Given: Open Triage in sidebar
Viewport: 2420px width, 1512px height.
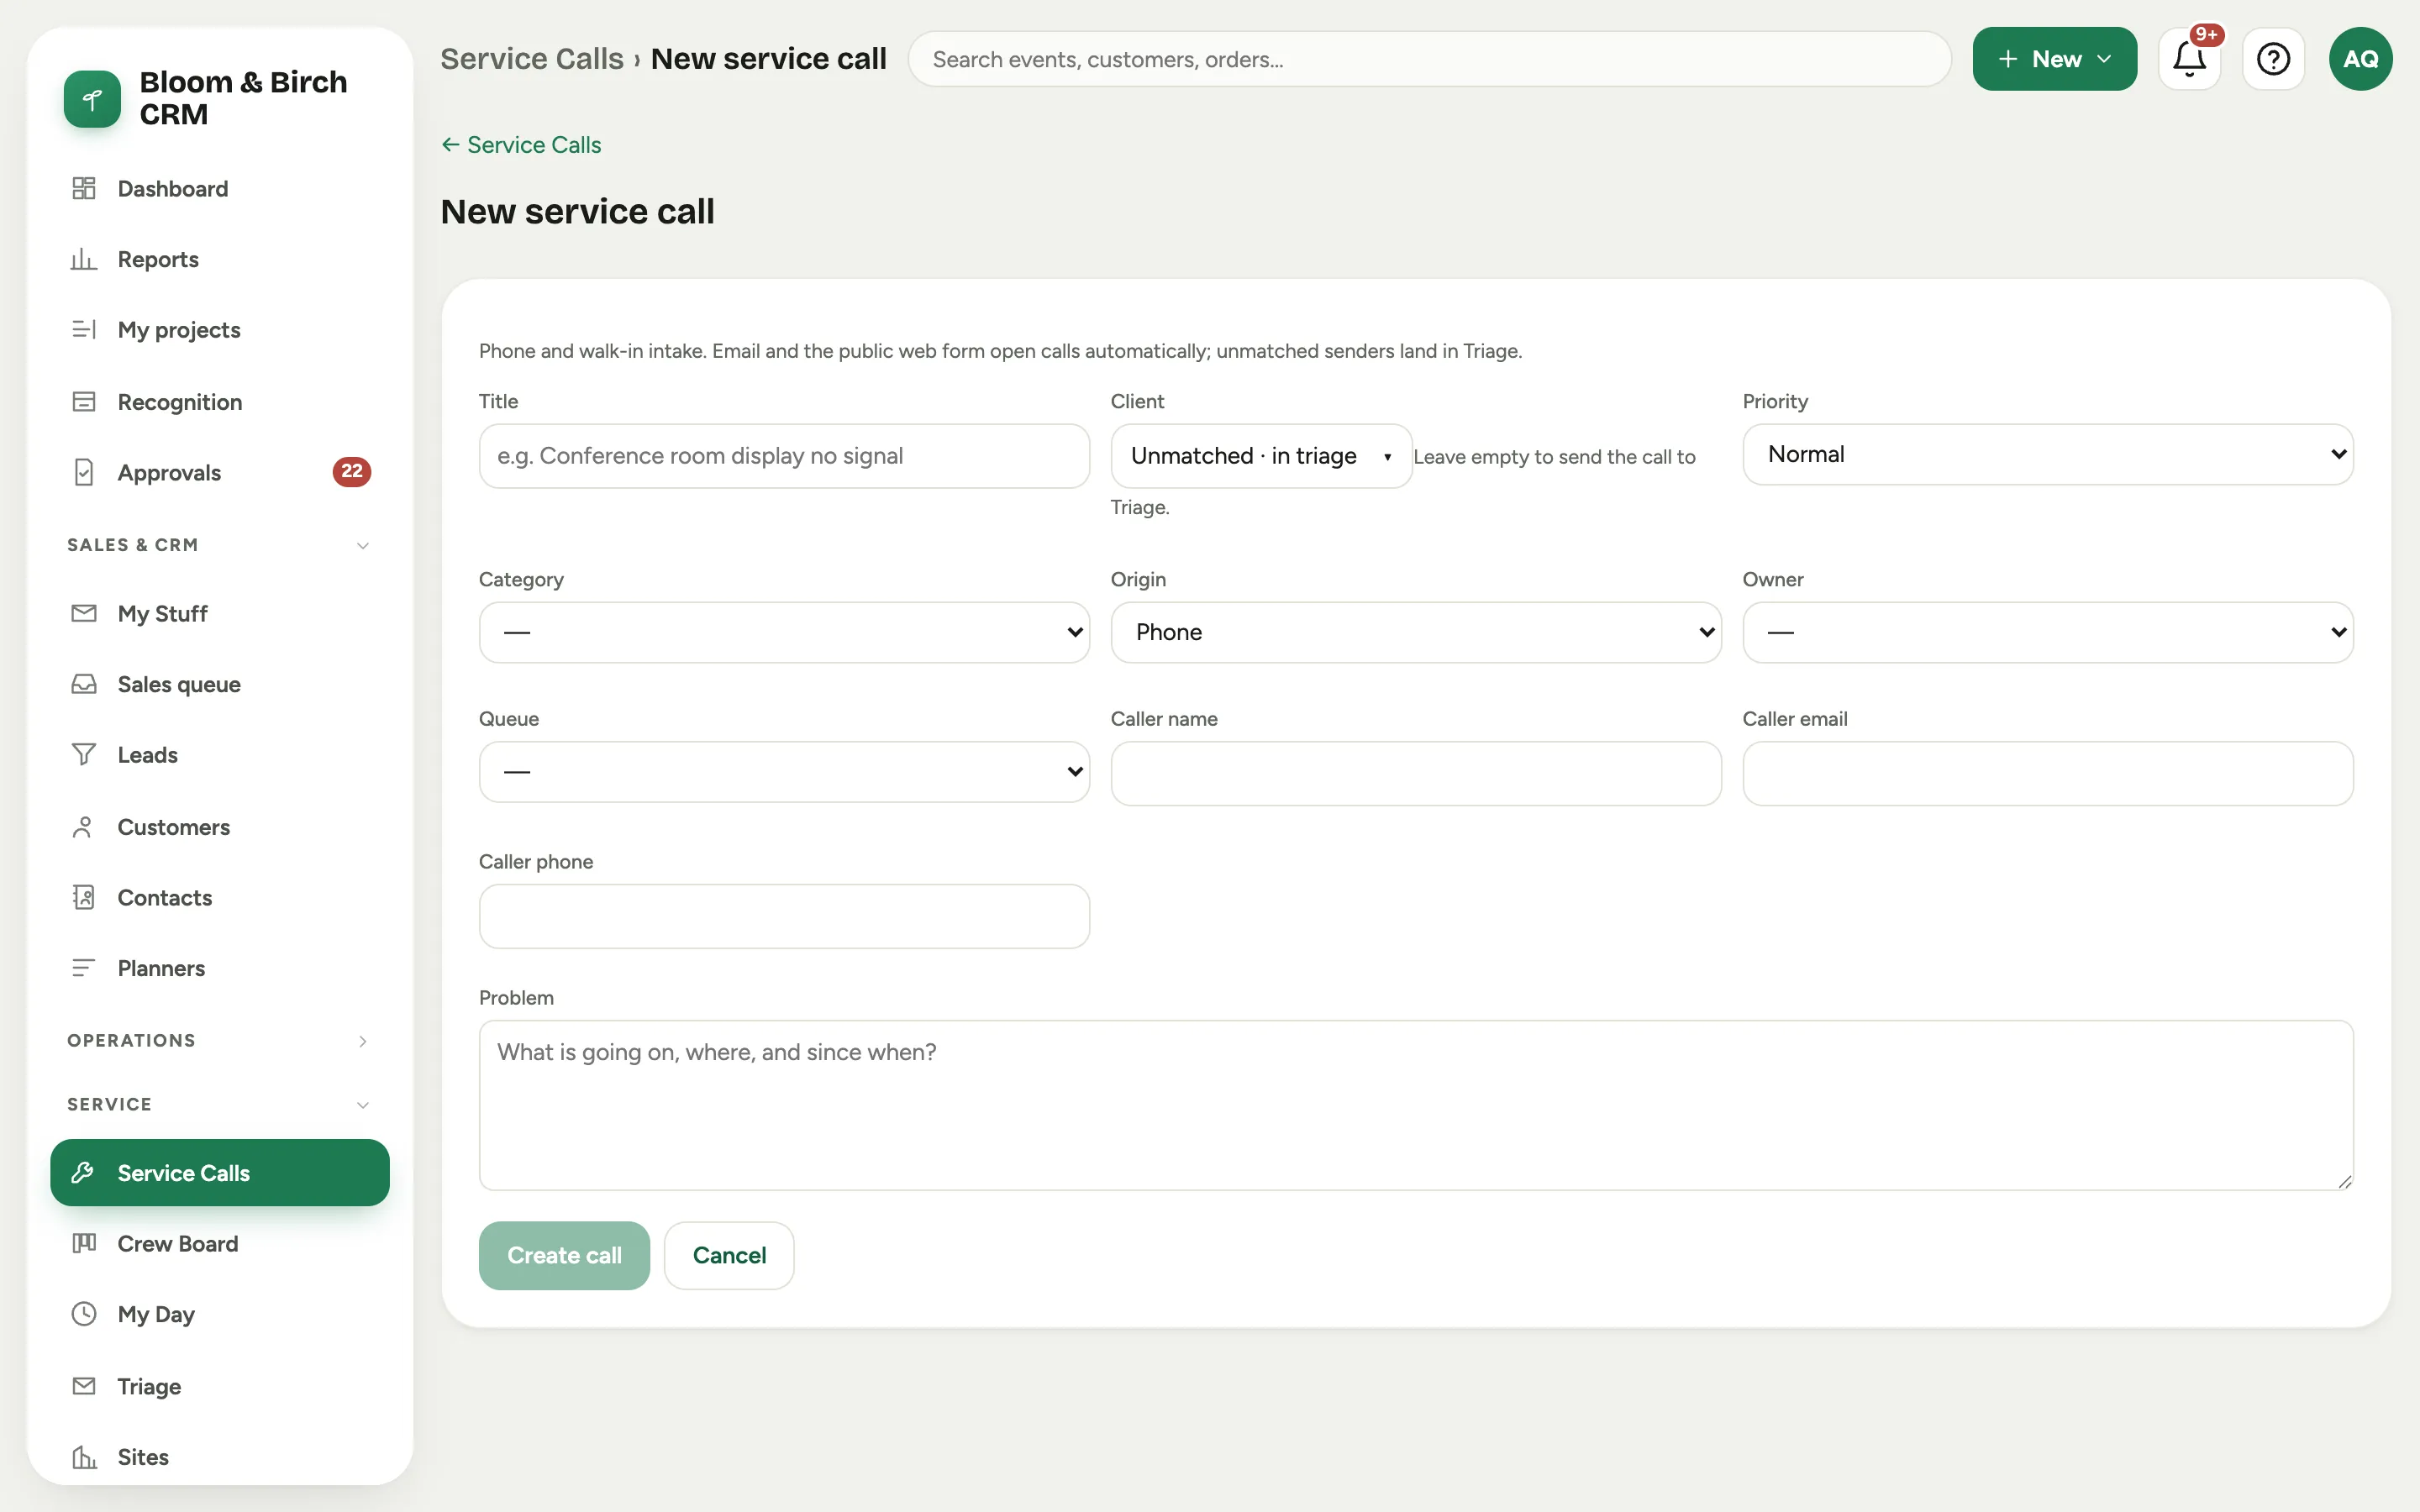Looking at the screenshot, I should pos(219,1386).
